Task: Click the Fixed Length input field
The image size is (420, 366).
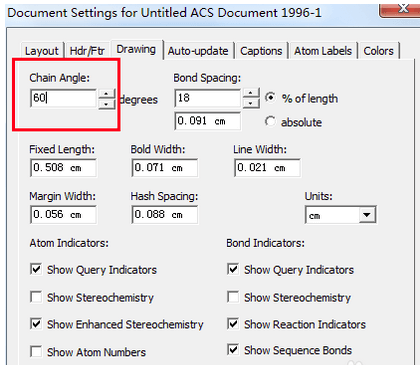Action: coord(63,168)
